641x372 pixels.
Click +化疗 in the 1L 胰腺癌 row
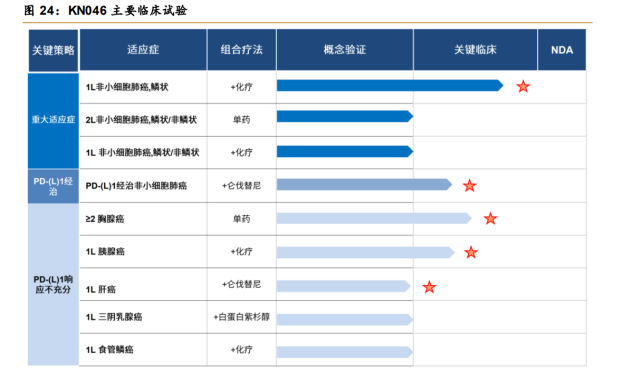point(242,252)
